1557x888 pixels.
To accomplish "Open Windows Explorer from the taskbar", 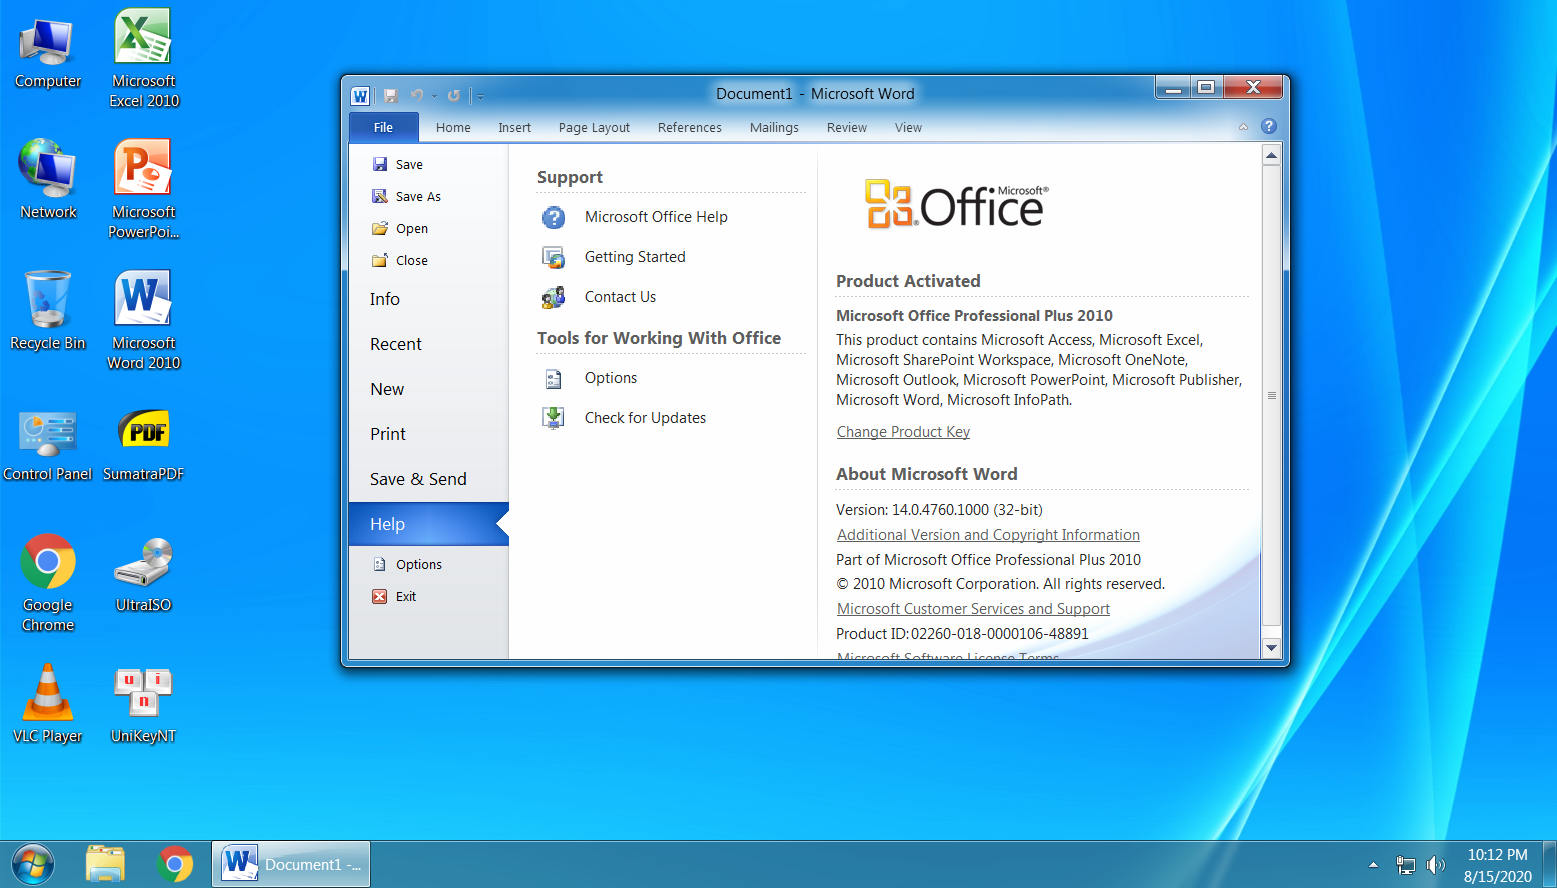I will pos(105,864).
